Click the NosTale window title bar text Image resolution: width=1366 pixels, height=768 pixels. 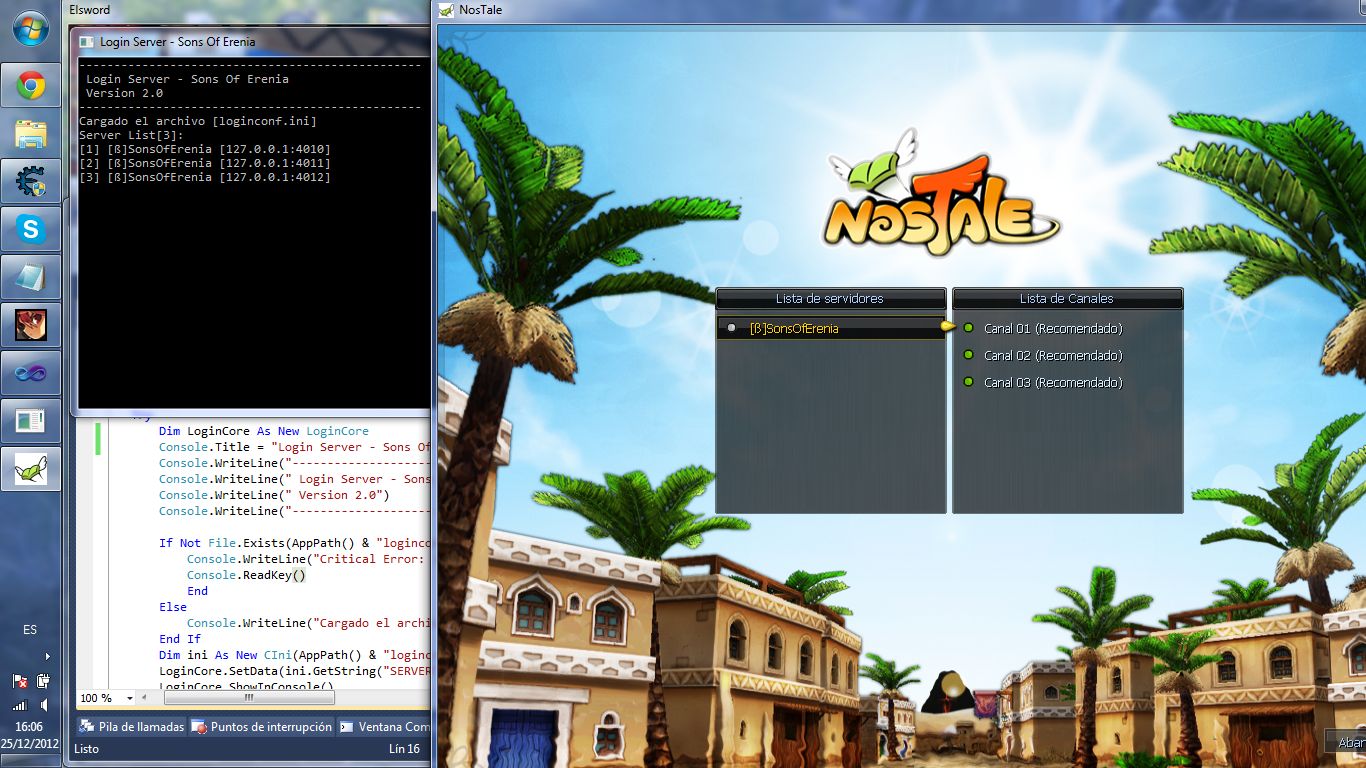480,10
